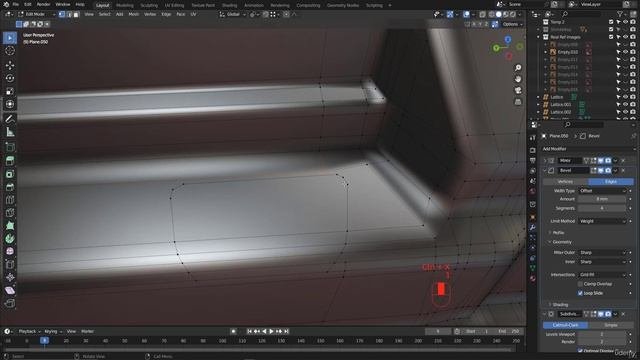Select the Extrude Region tool

[x=10, y=161]
